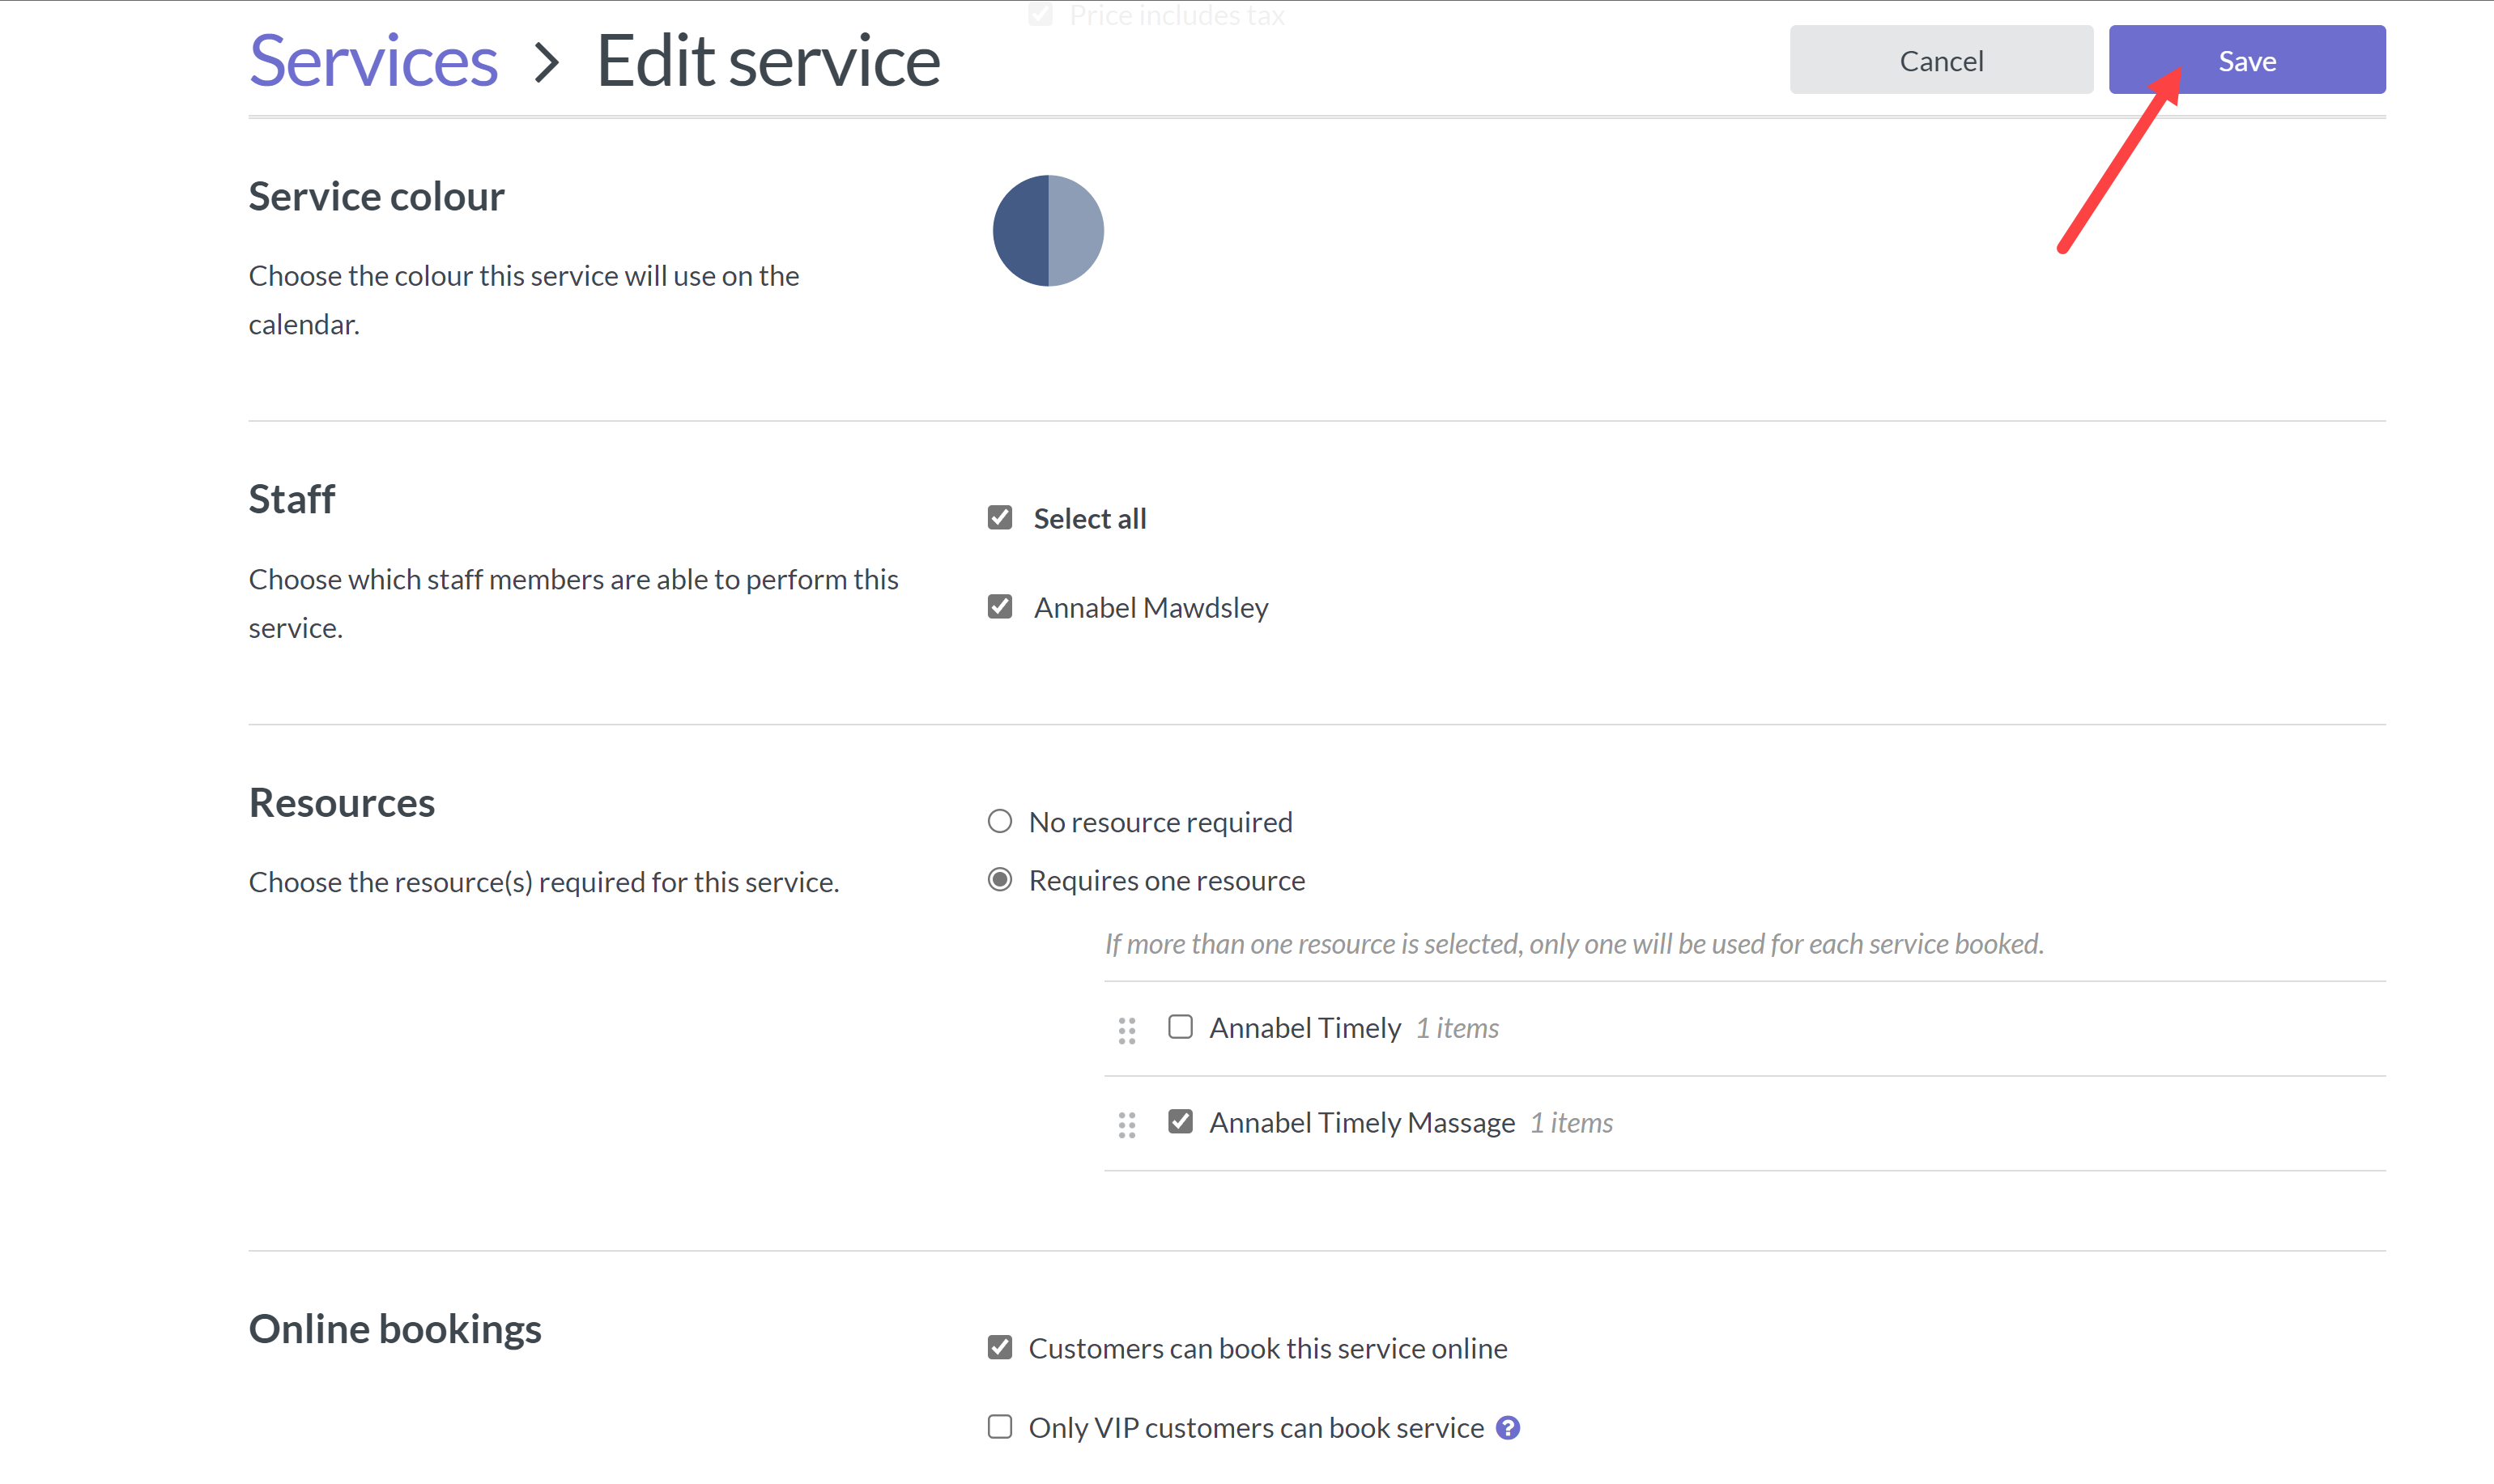Click the Annabel Mawdsley label
The height and width of the screenshot is (1484, 2494).
pyautogui.click(x=1150, y=607)
